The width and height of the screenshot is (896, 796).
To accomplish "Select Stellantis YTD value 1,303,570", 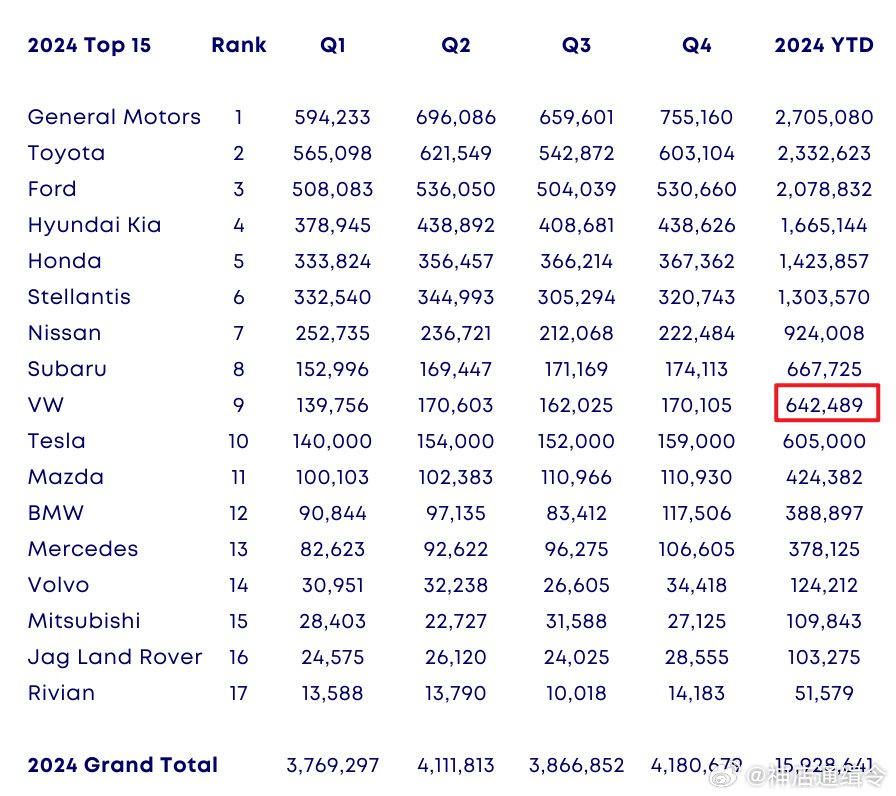I will click(x=824, y=298).
